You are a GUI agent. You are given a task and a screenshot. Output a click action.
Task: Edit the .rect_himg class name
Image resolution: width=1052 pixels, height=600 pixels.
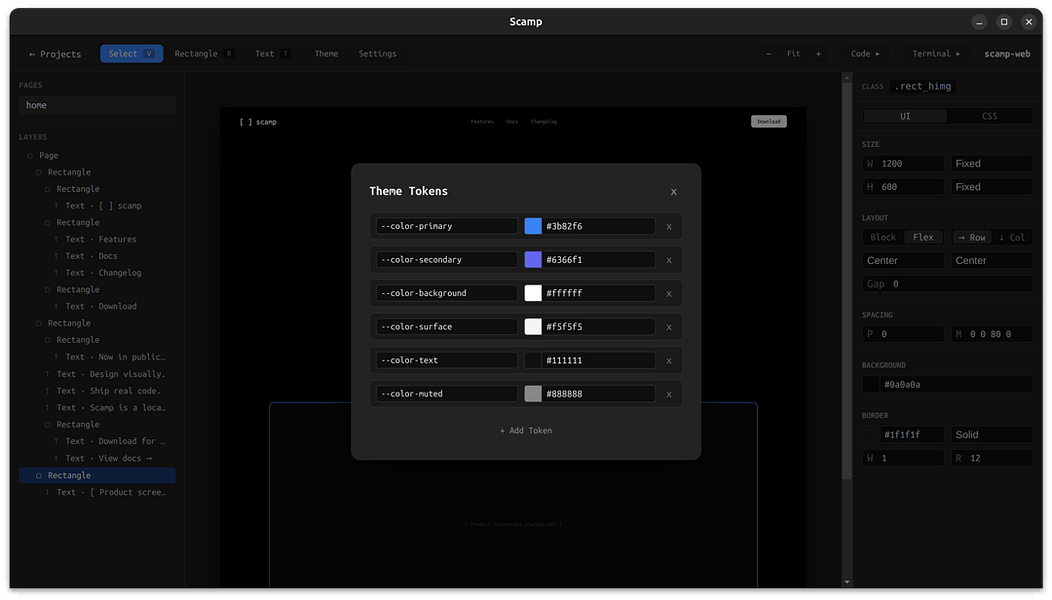point(923,86)
